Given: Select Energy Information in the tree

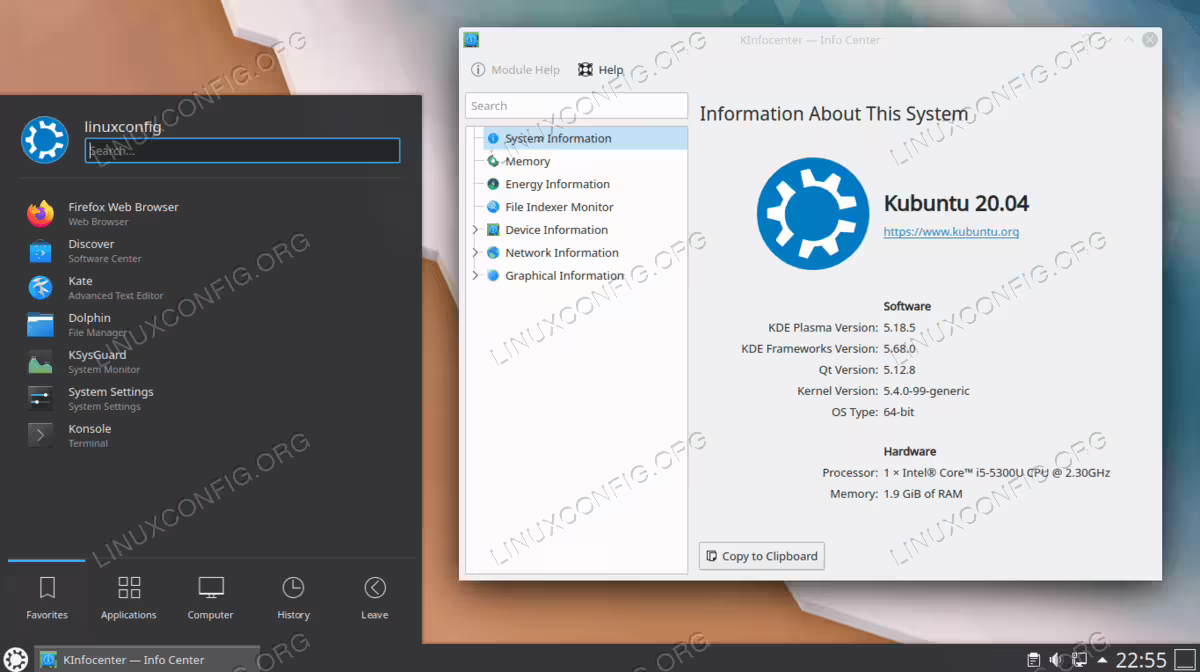Looking at the screenshot, I should [x=557, y=185].
